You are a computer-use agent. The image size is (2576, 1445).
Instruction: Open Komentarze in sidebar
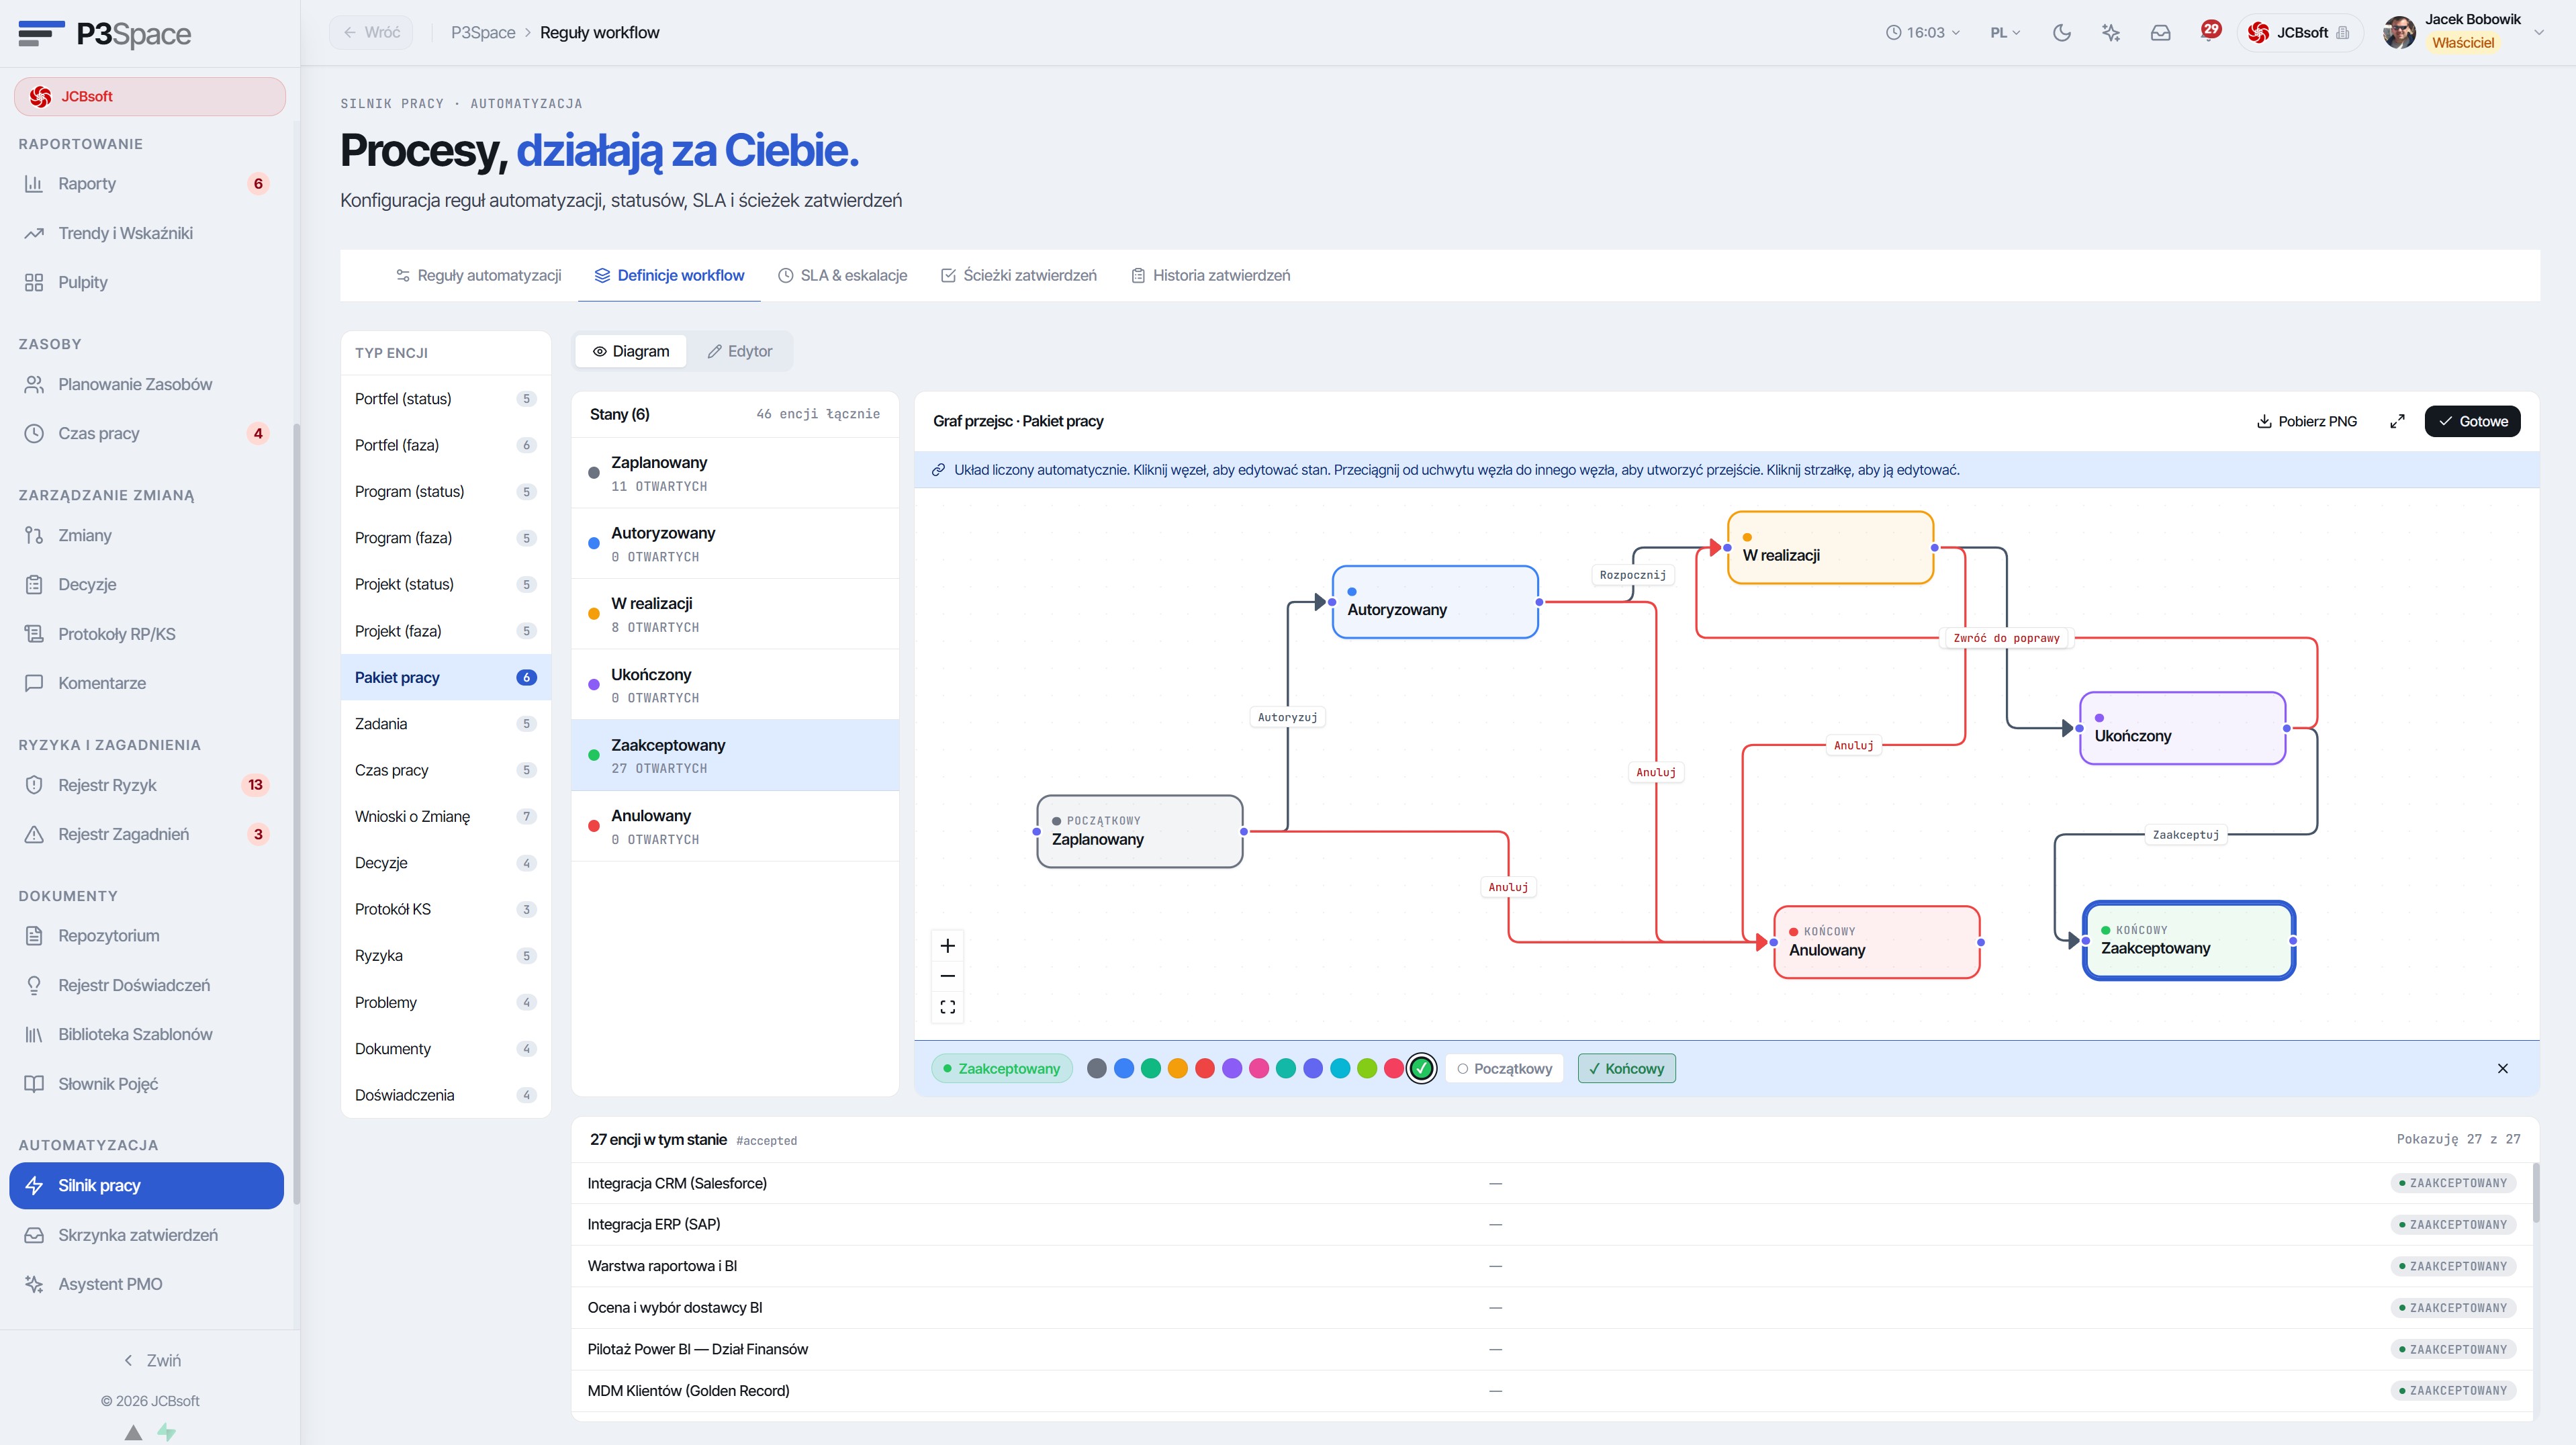tap(147, 683)
